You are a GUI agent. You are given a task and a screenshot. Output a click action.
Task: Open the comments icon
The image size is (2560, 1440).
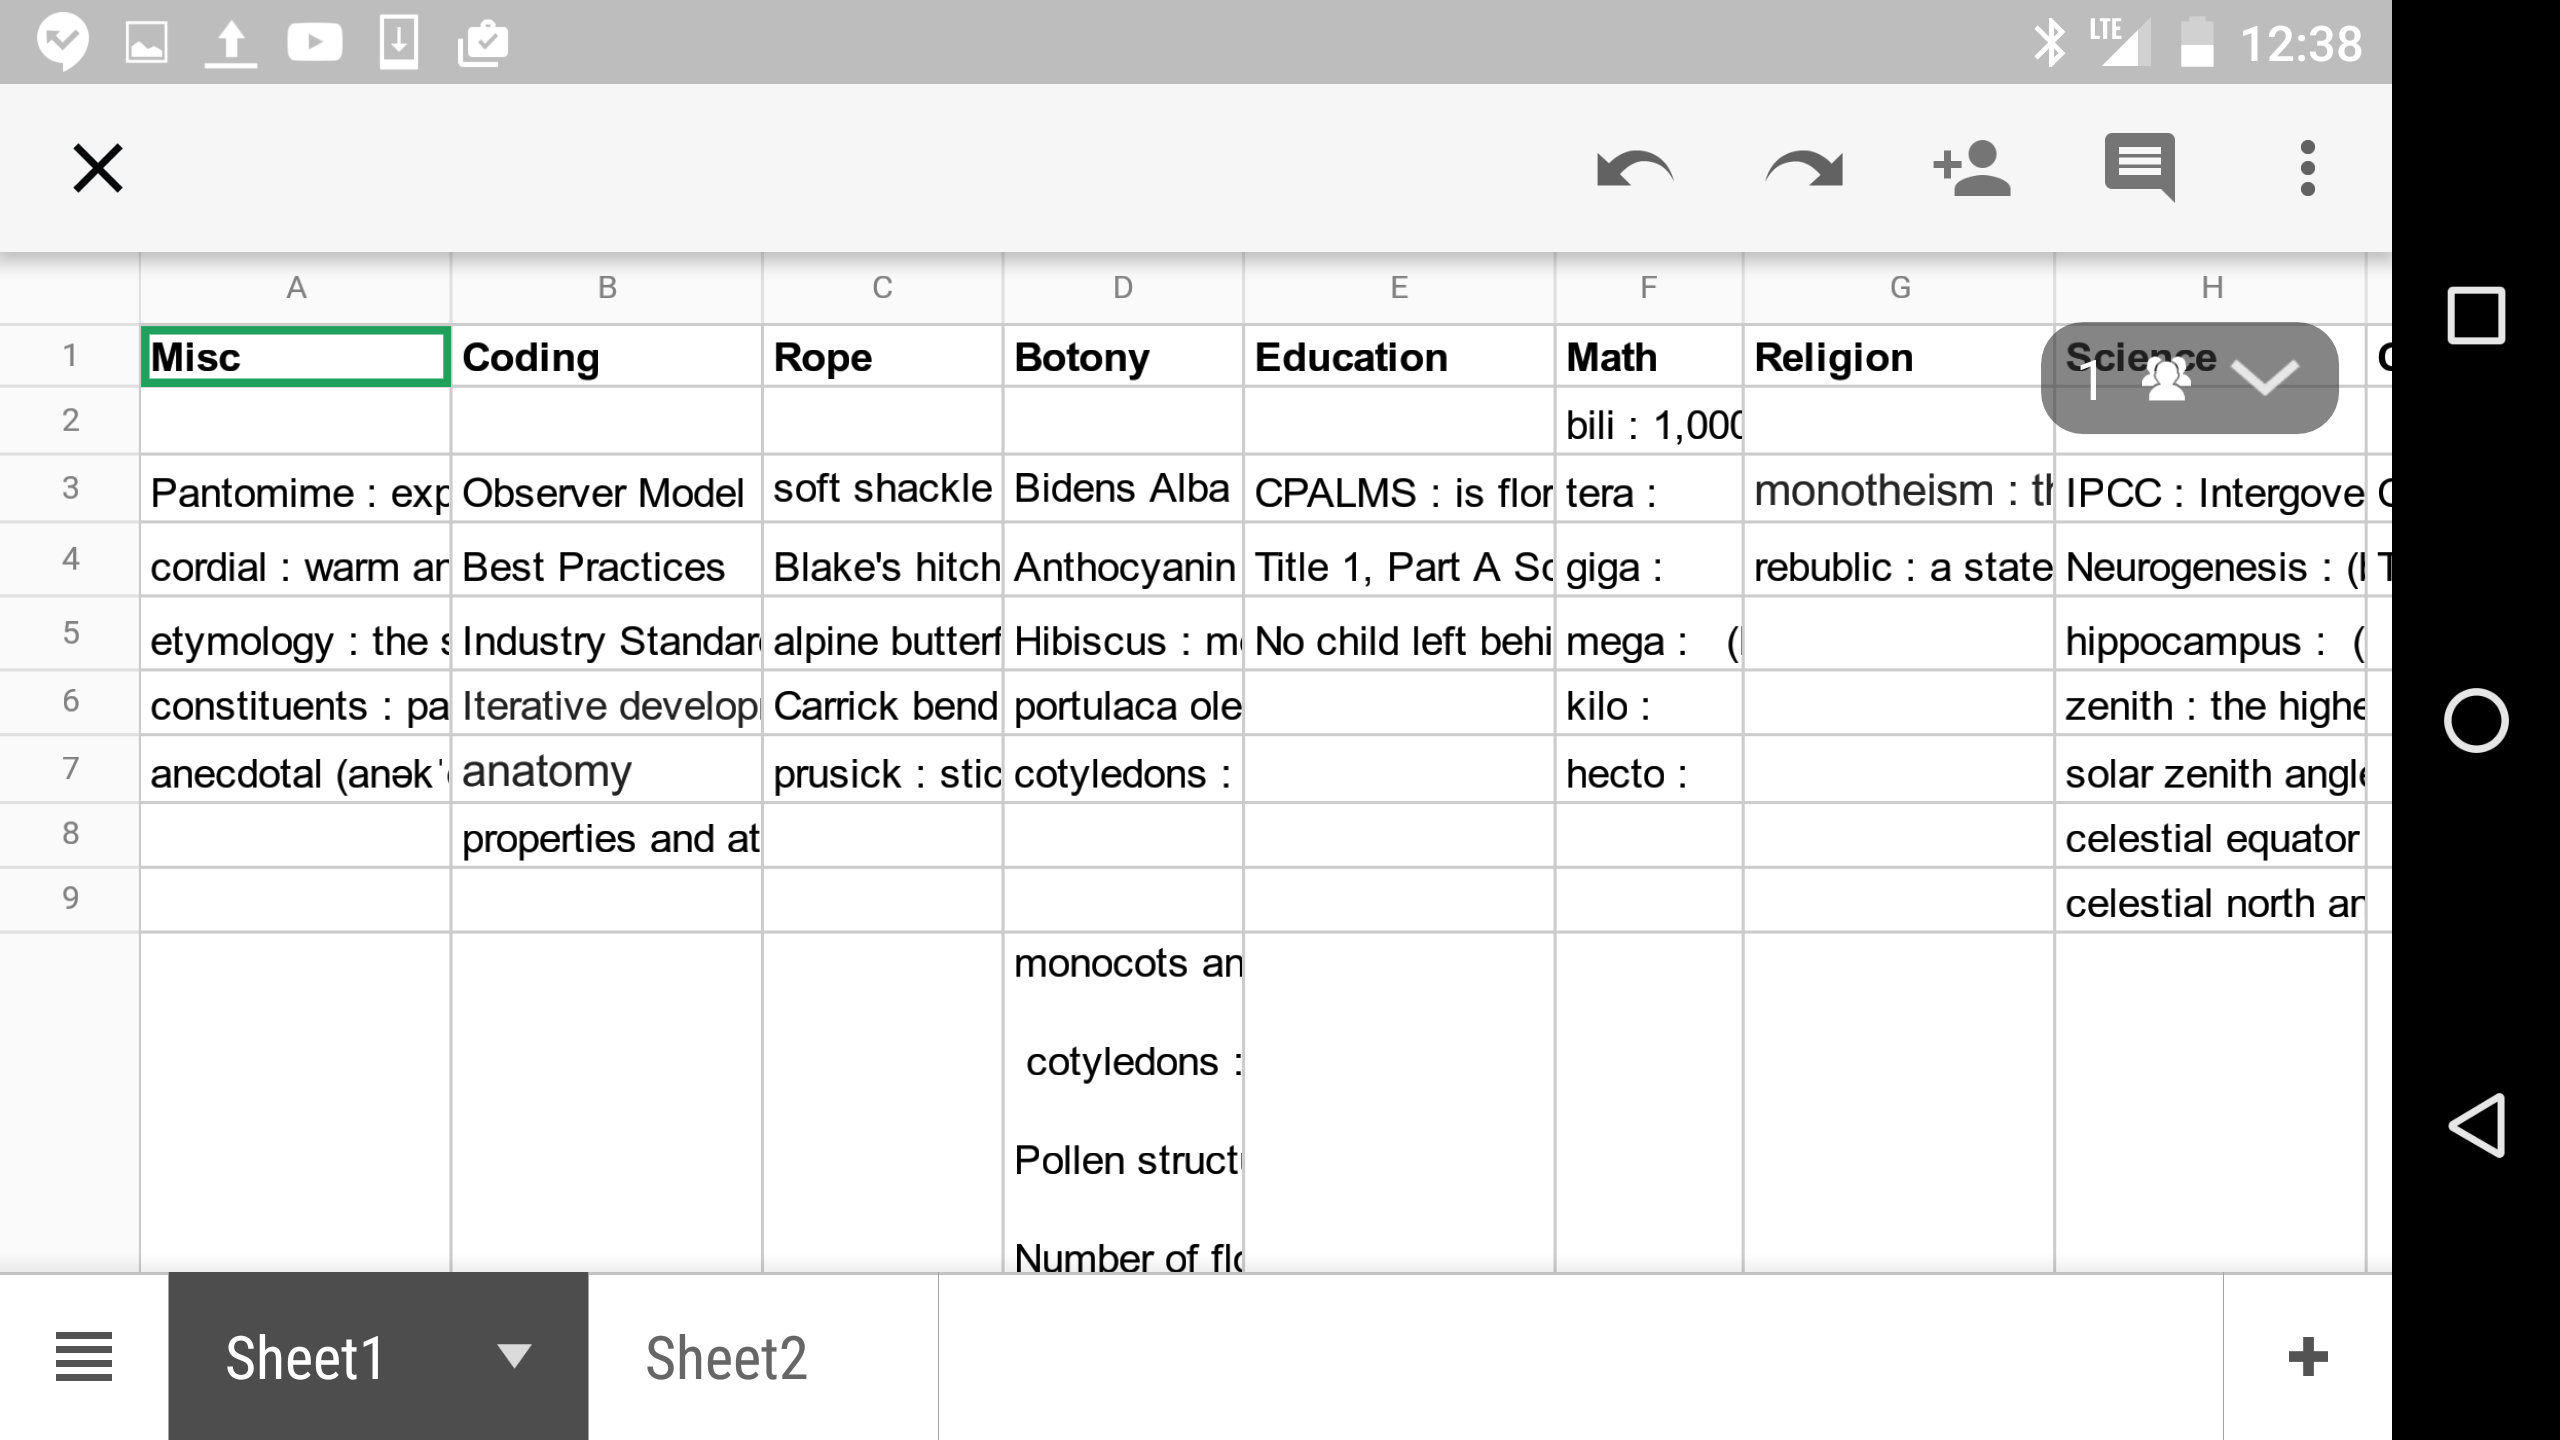pyautogui.click(x=2140, y=168)
